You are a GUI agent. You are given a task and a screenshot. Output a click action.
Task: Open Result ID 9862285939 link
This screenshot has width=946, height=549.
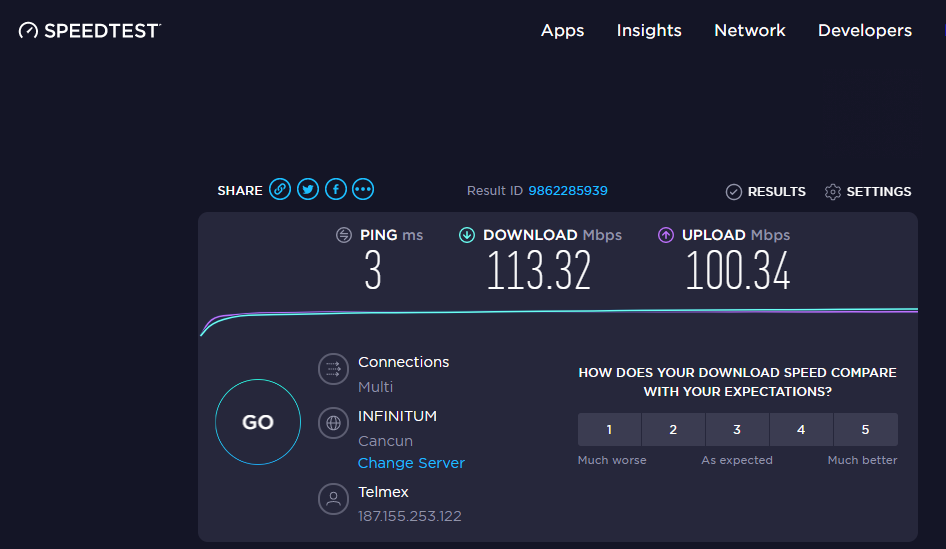click(567, 191)
